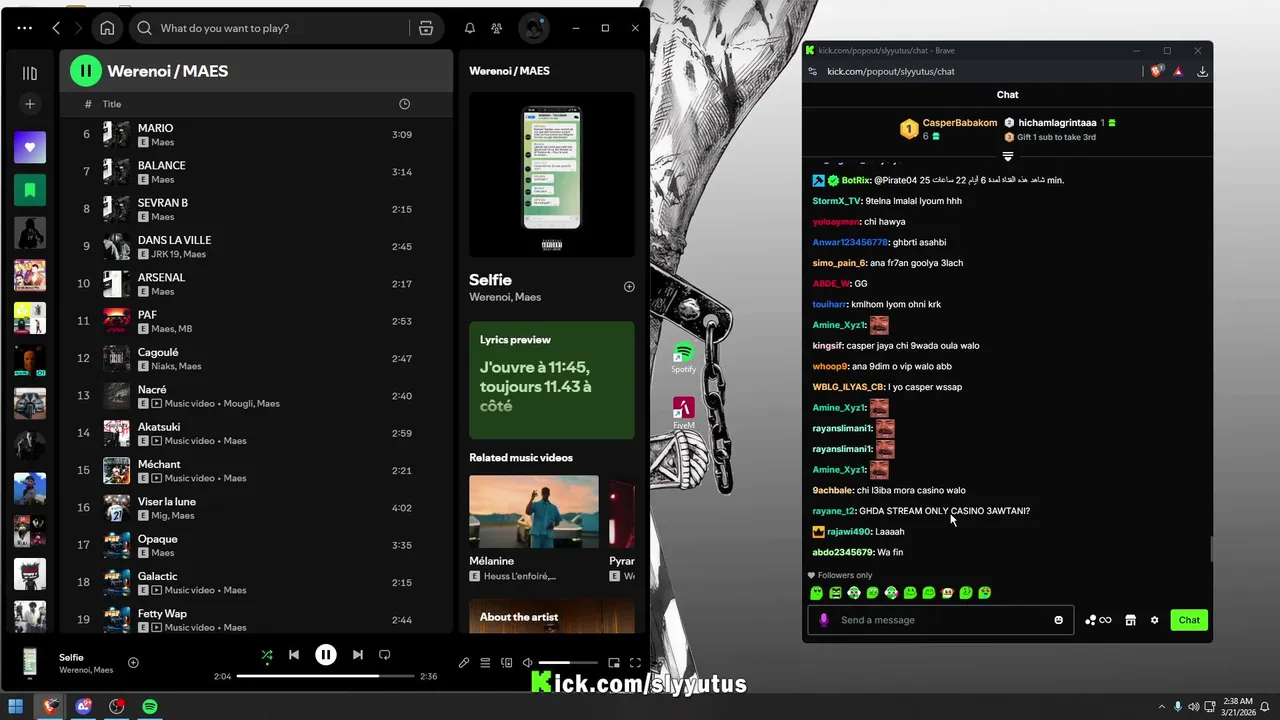Click green Chat send button
Image resolution: width=1280 pixels, height=720 pixels.
pos(1189,620)
